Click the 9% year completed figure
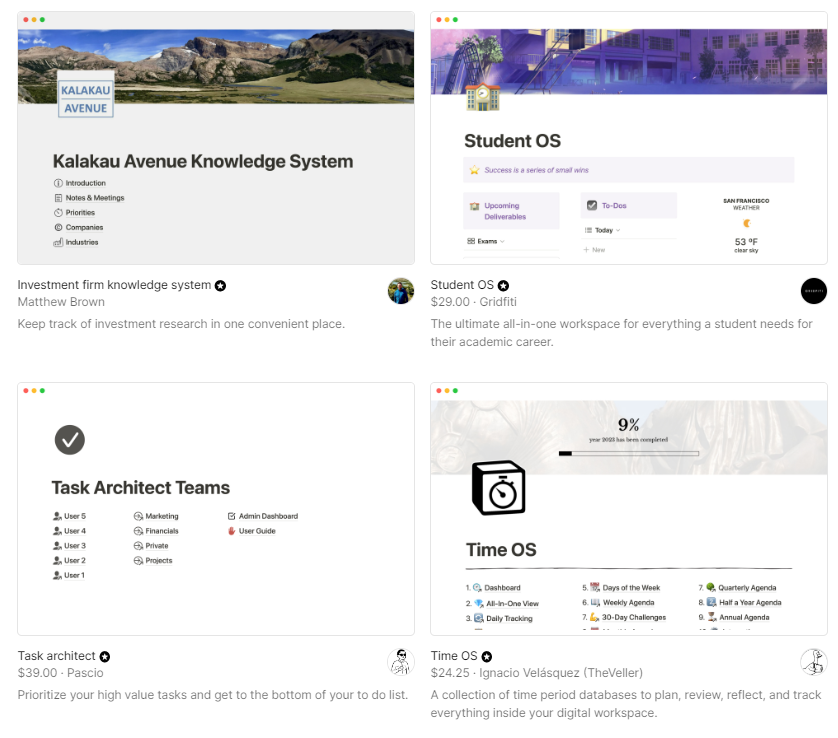 point(628,425)
